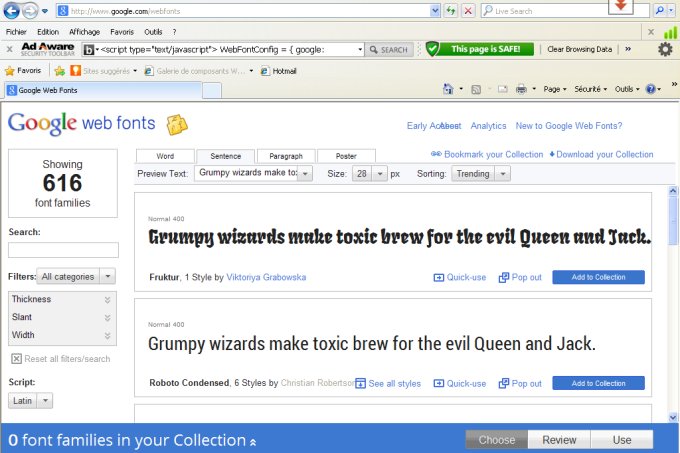Click the Quick-use icon for Fruktur

pos(438,277)
